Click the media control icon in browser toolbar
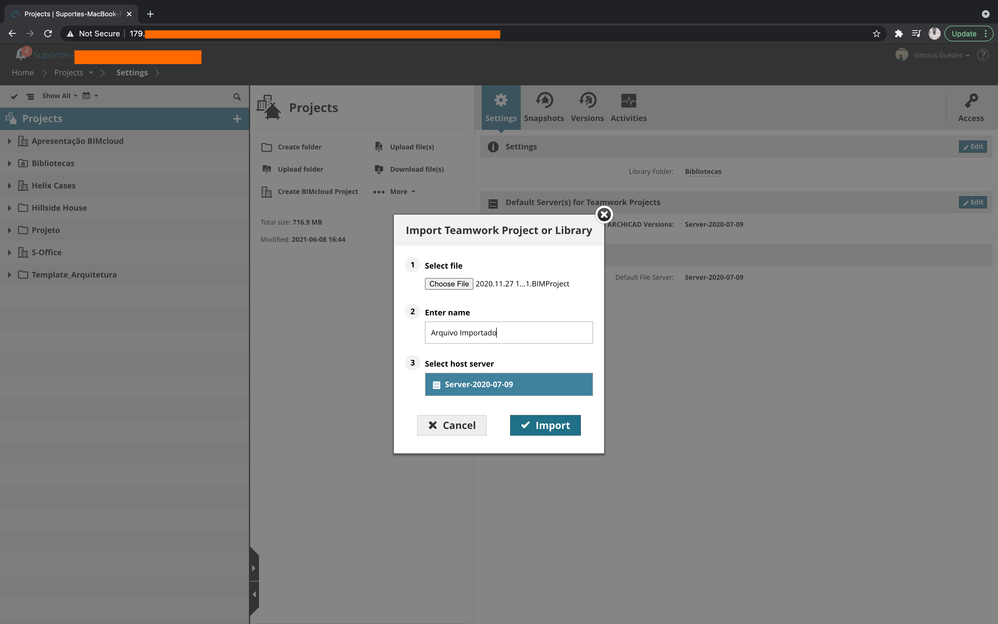 917,34
